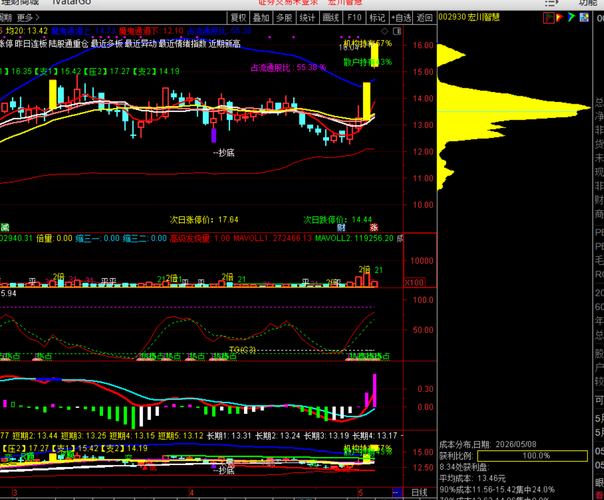
Task: Open the 日线 period selector
Action: [x=419, y=492]
